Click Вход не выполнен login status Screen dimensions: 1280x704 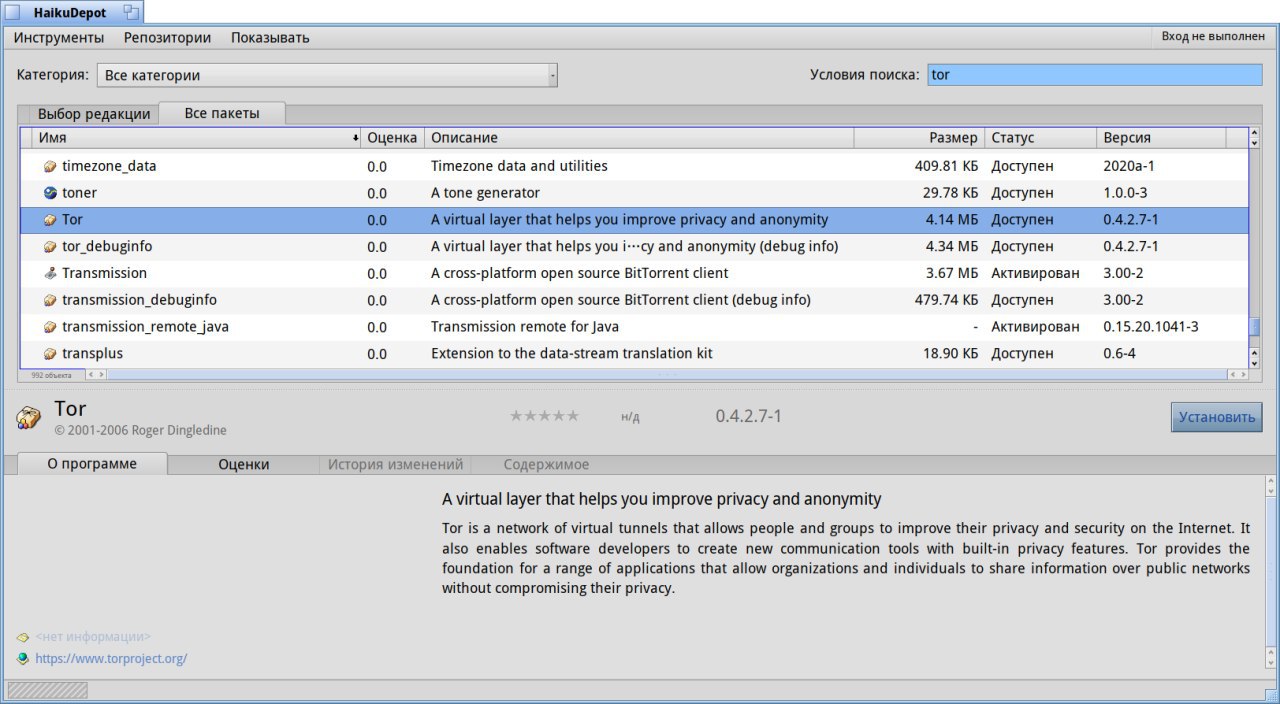(x=1213, y=36)
